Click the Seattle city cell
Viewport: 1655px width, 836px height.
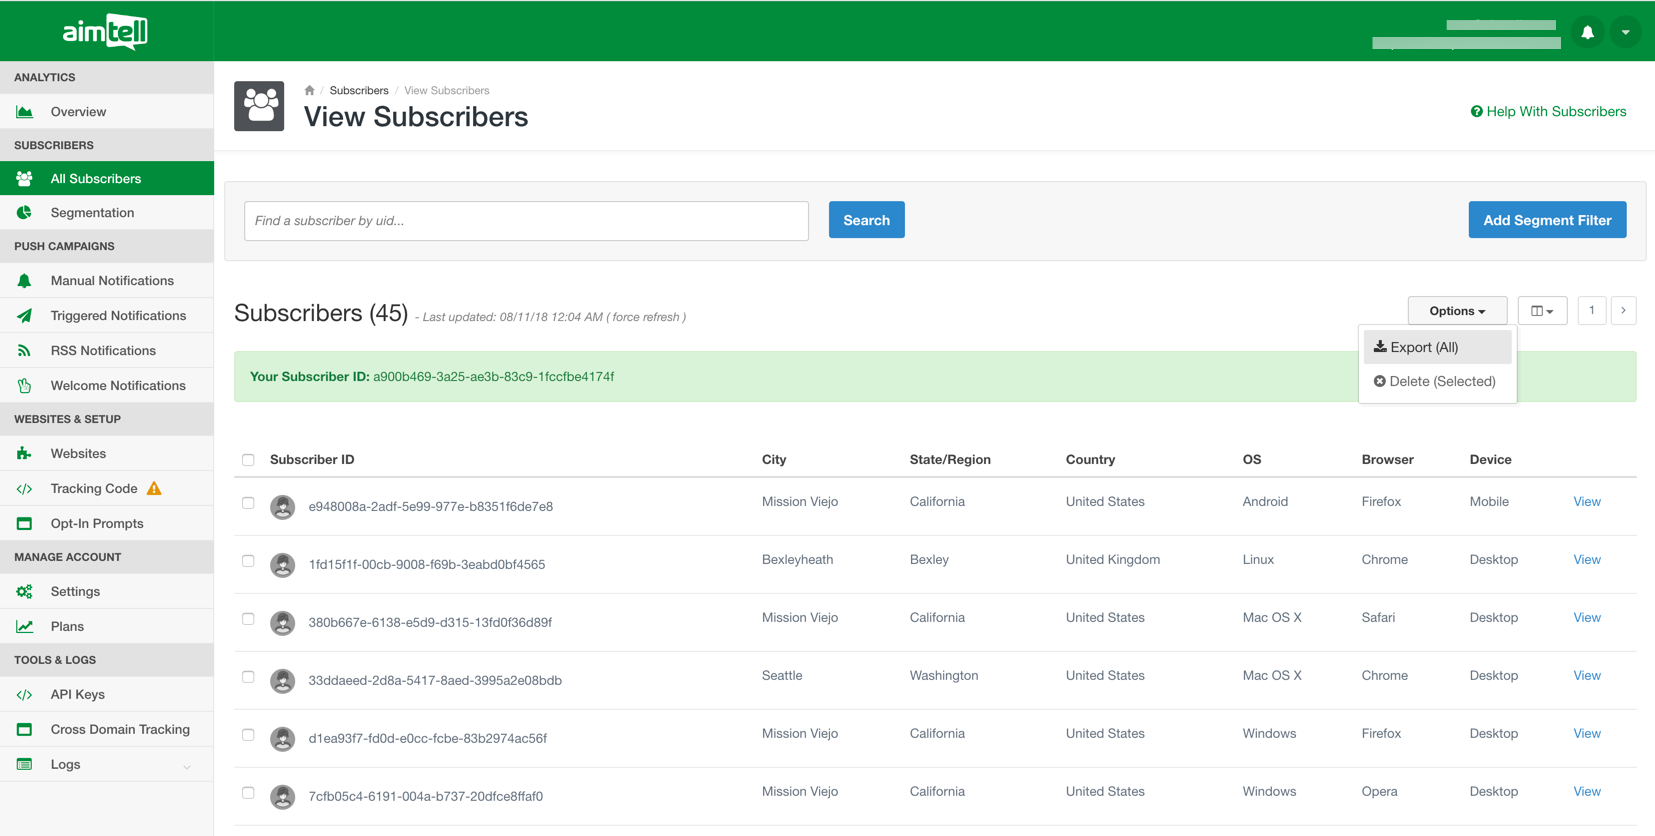point(782,676)
